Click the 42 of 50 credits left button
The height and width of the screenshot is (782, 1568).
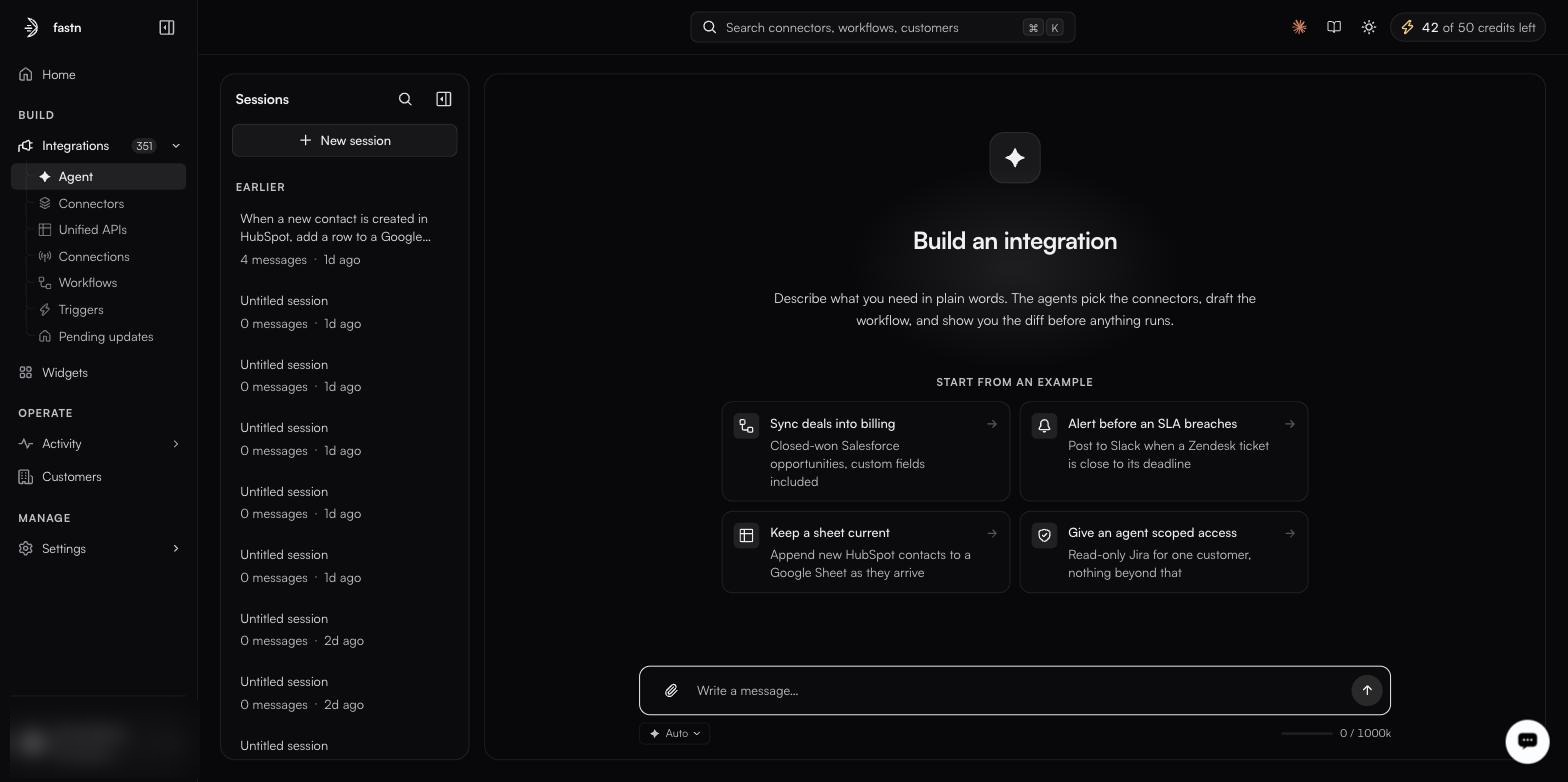[x=1467, y=27]
